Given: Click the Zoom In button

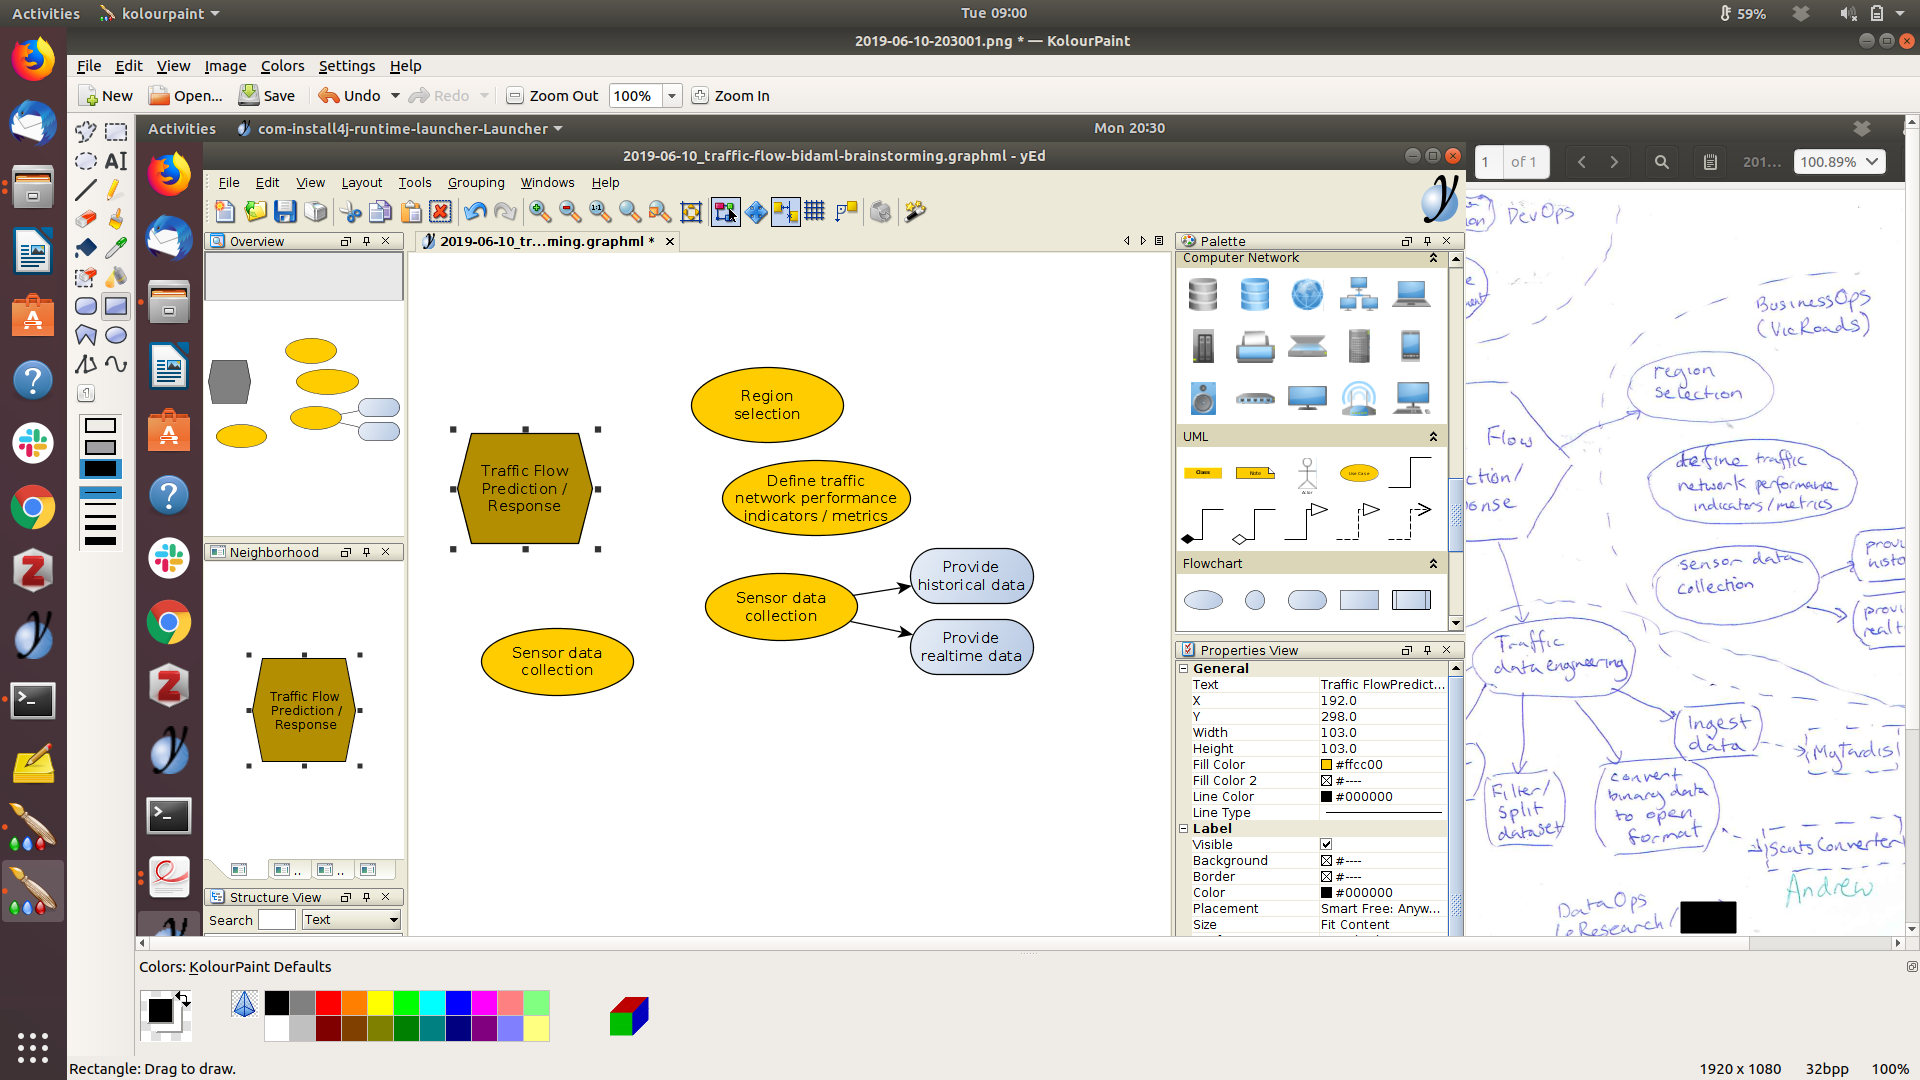Looking at the screenshot, I should [x=731, y=96].
